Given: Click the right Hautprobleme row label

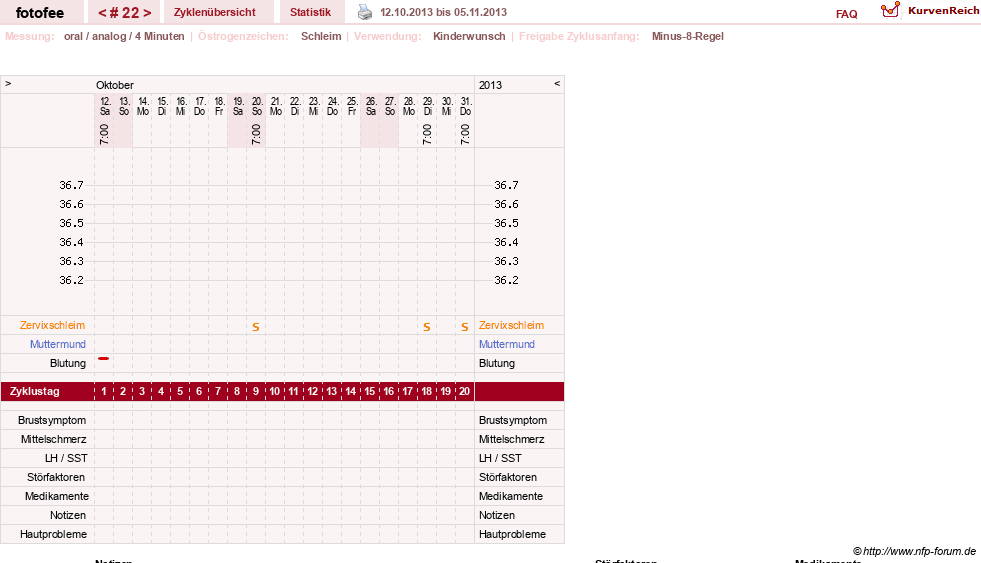Looking at the screenshot, I should [x=512, y=534].
